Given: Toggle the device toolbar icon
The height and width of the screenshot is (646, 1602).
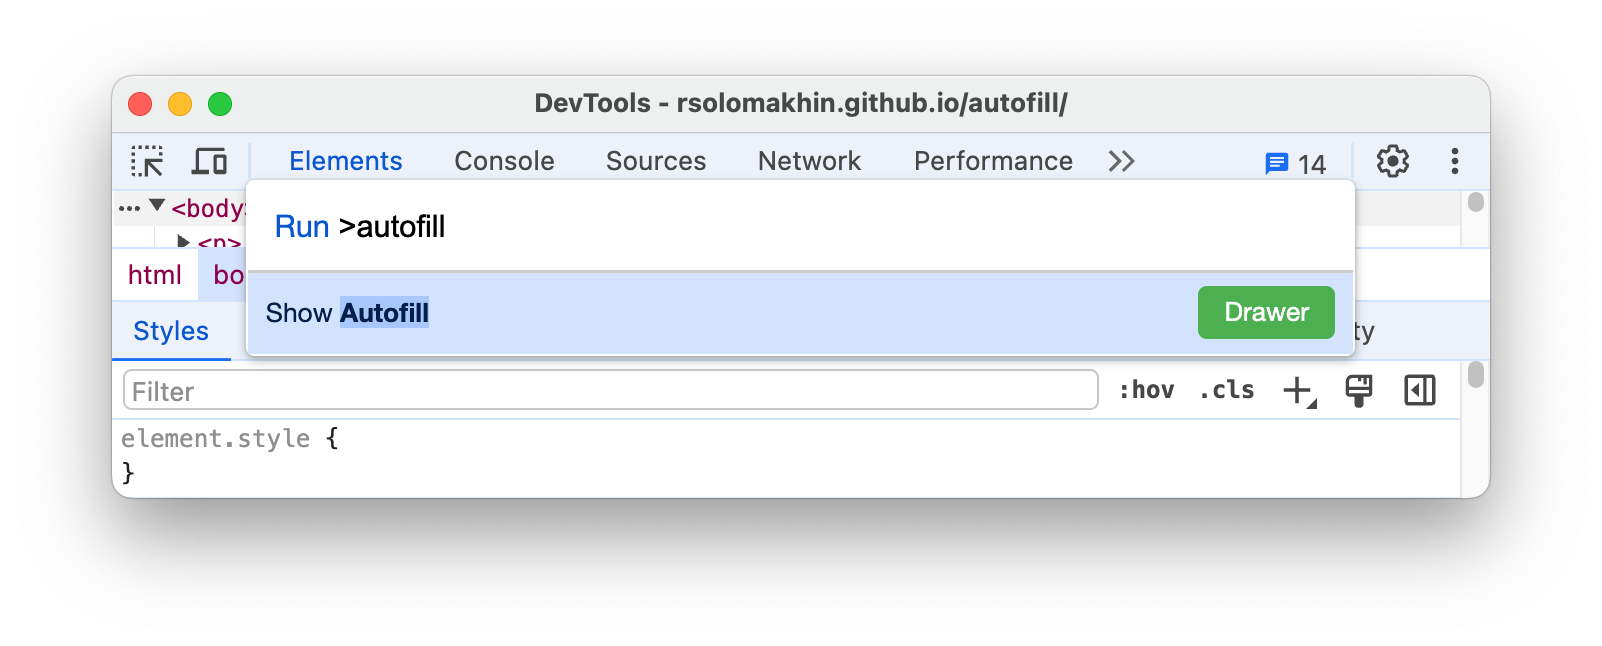Looking at the screenshot, I should [210, 160].
